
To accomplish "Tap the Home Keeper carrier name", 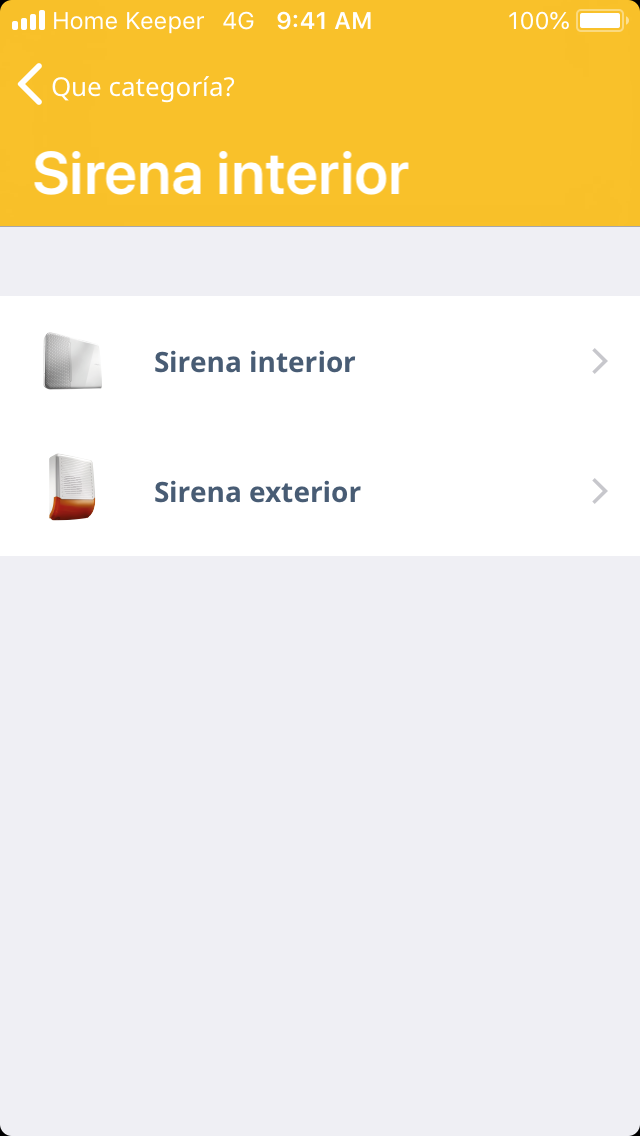I will click(128, 21).
